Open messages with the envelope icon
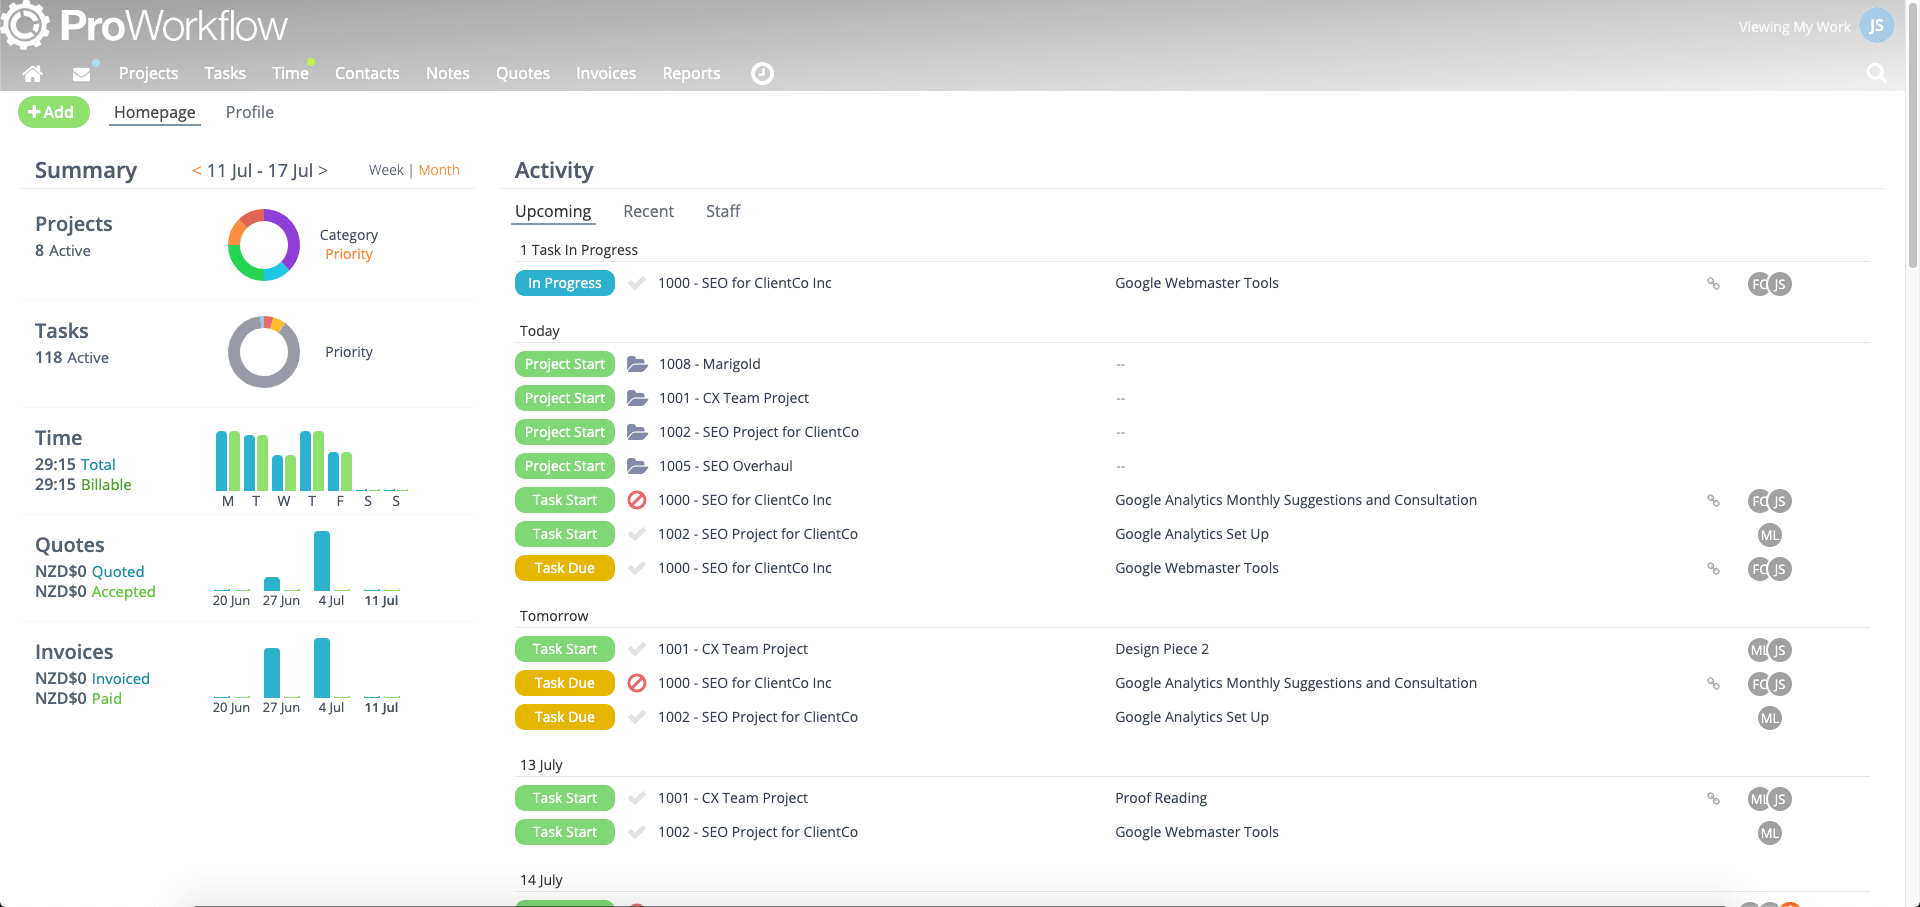The width and height of the screenshot is (1920, 907). coord(81,72)
